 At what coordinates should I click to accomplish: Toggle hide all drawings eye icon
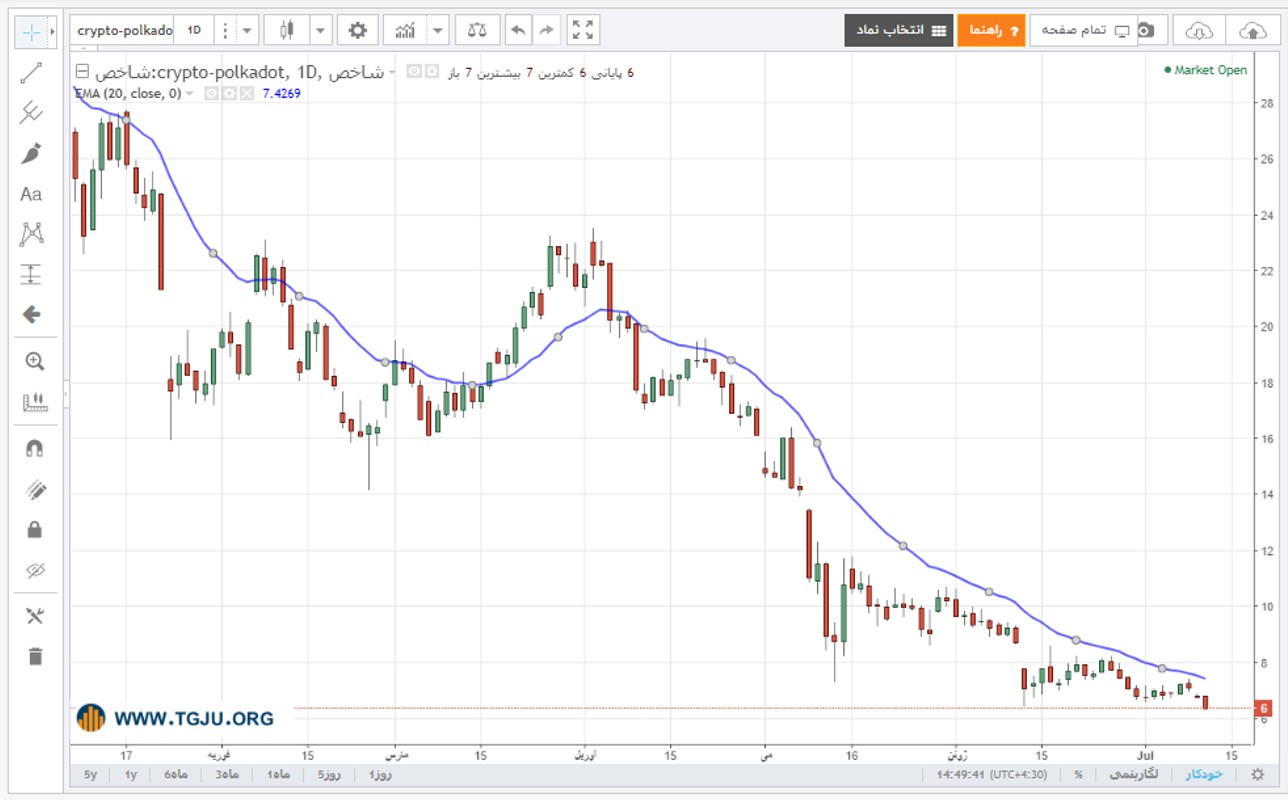click(35, 570)
